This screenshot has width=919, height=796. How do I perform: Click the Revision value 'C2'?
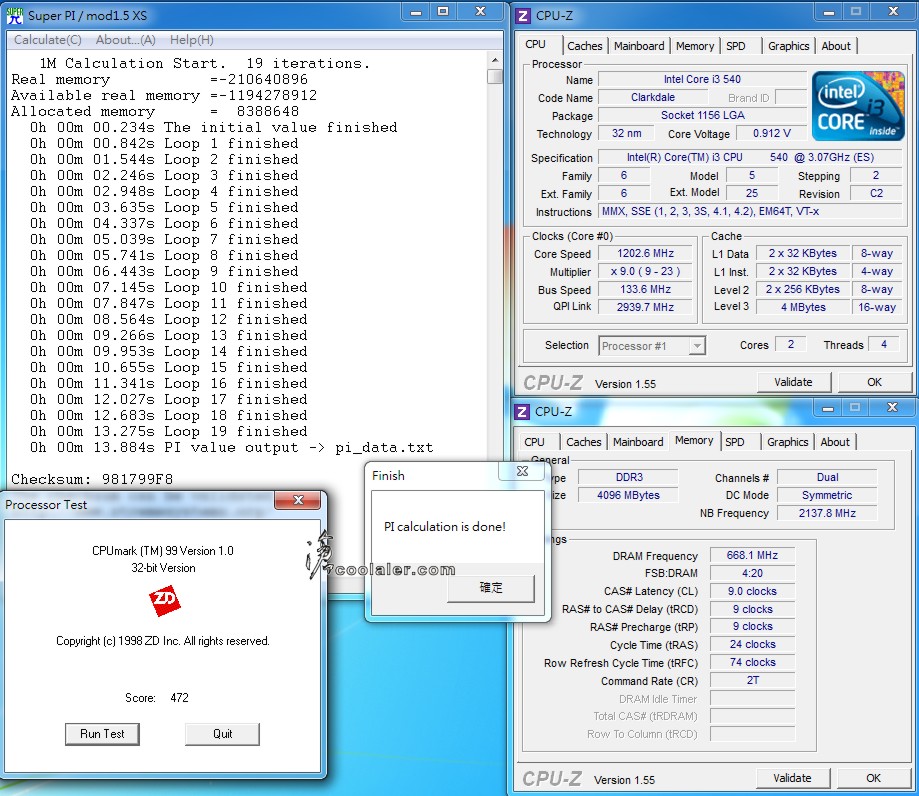click(876, 193)
